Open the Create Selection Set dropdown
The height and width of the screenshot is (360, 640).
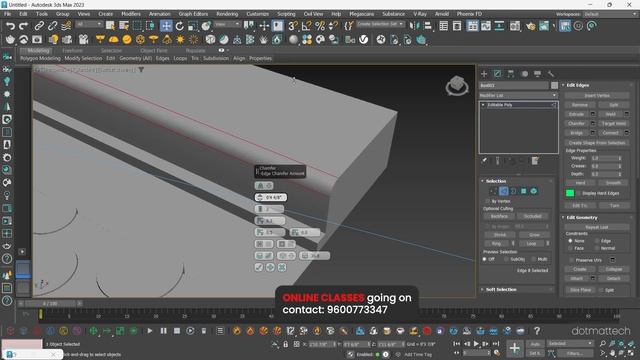[380, 24]
